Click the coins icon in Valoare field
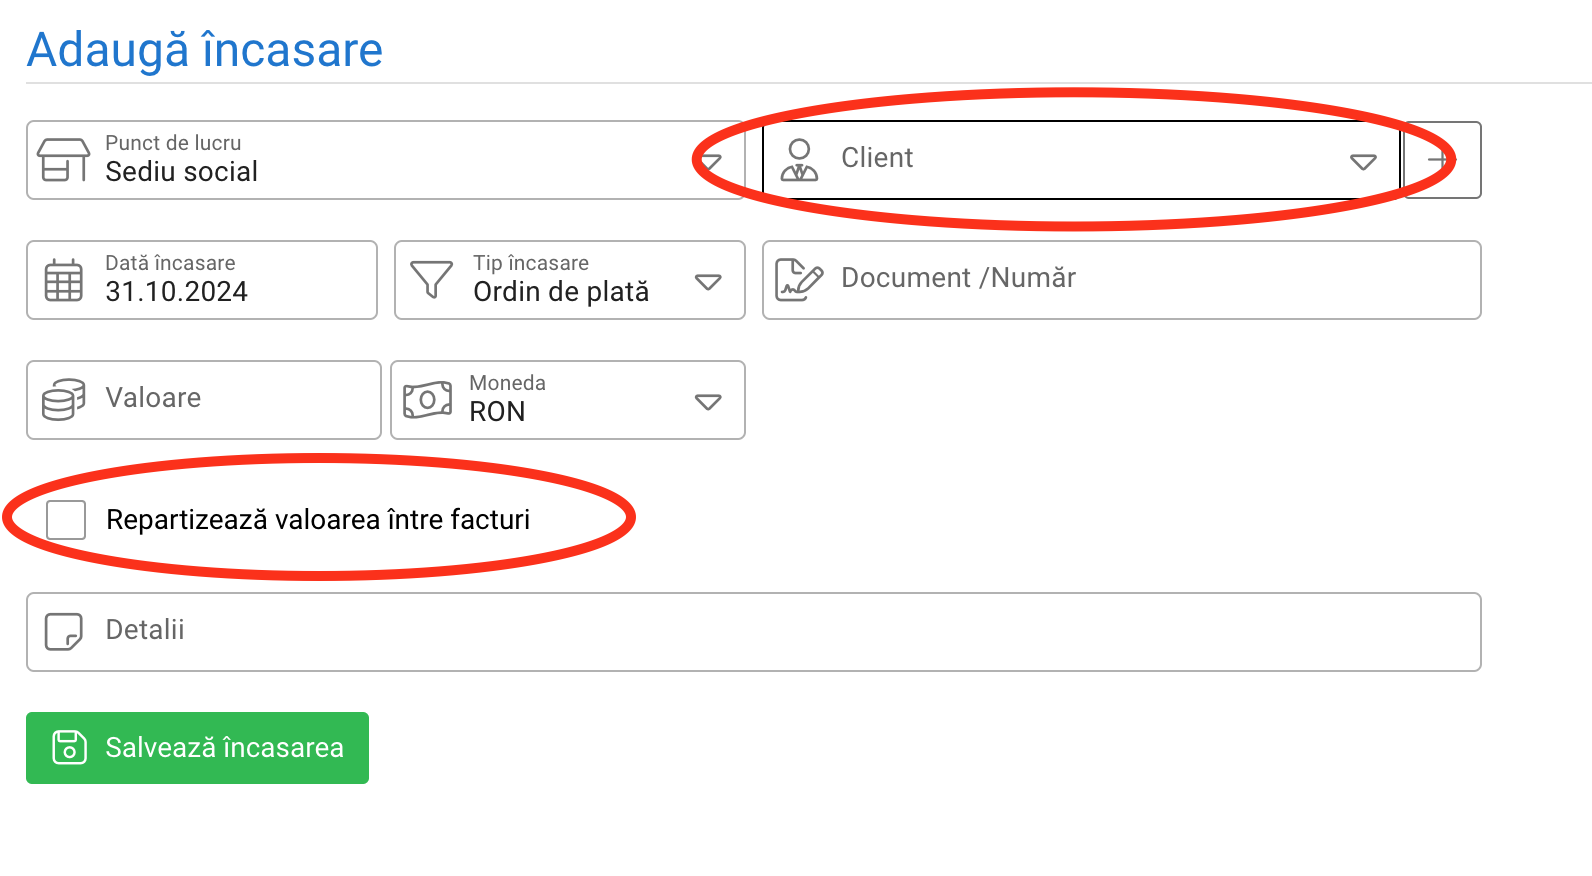The height and width of the screenshot is (876, 1592). pyautogui.click(x=64, y=400)
